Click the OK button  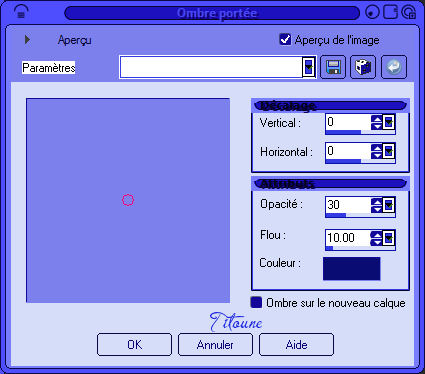tap(134, 344)
